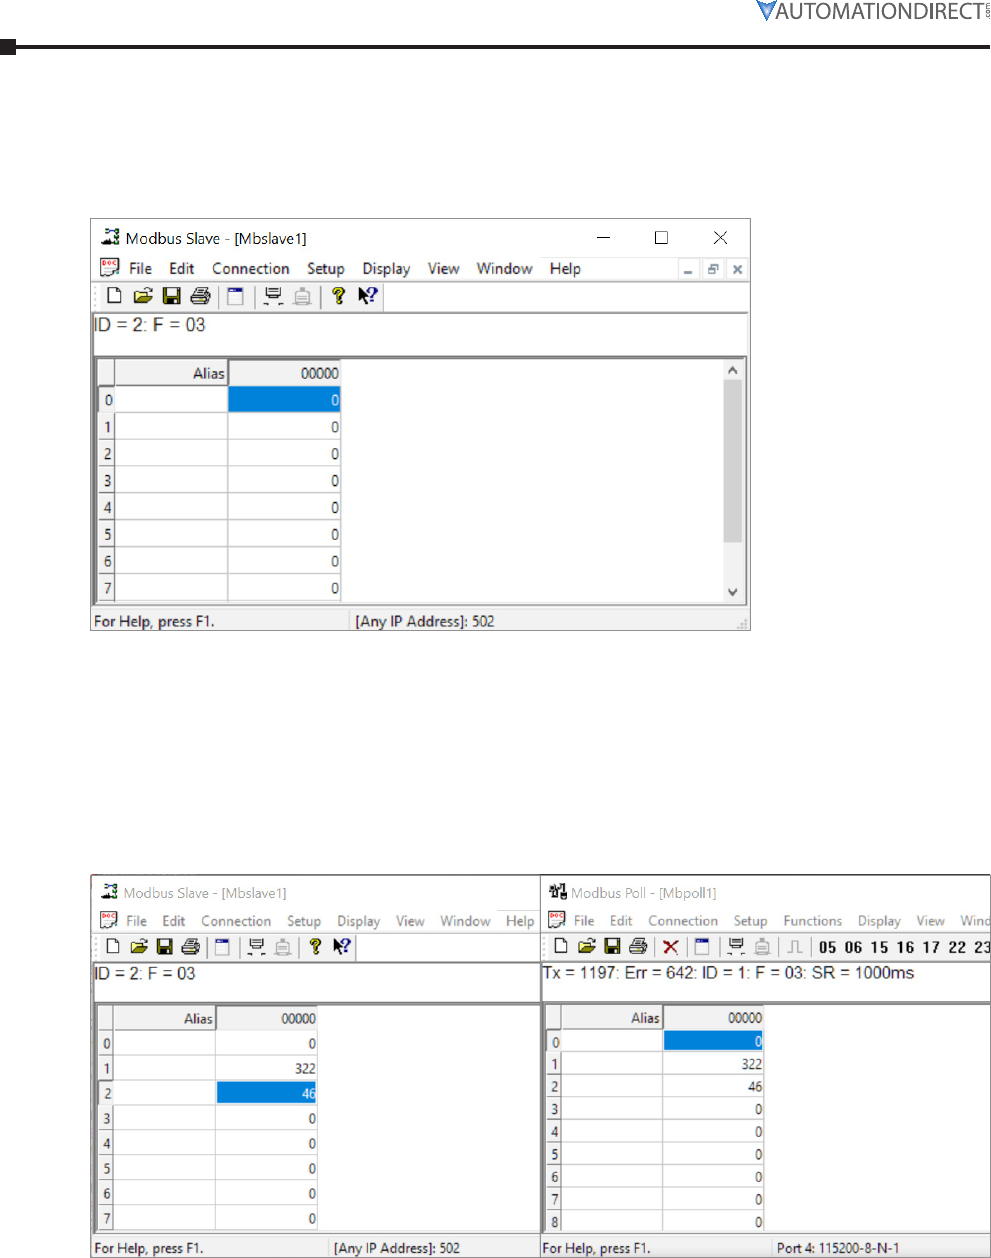
Task: Click Save icon in Modbus Poll toolbar
Action: click(x=612, y=946)
